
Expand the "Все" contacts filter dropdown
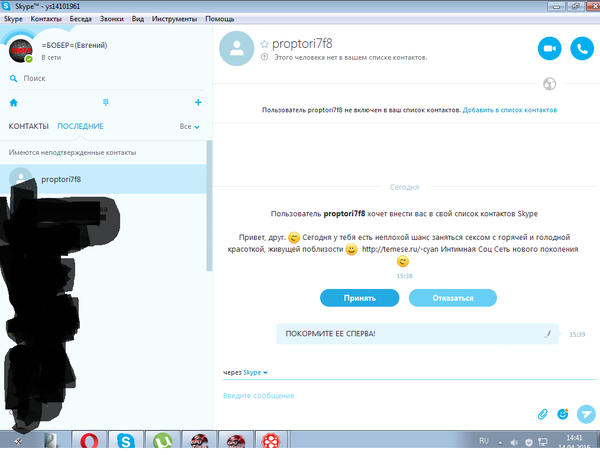pyautogui.click(x=190, y=127)
